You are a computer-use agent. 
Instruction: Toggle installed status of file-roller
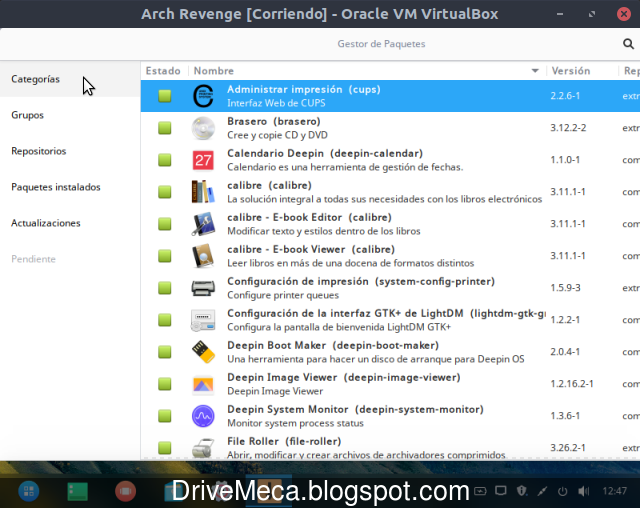point(165,448)
